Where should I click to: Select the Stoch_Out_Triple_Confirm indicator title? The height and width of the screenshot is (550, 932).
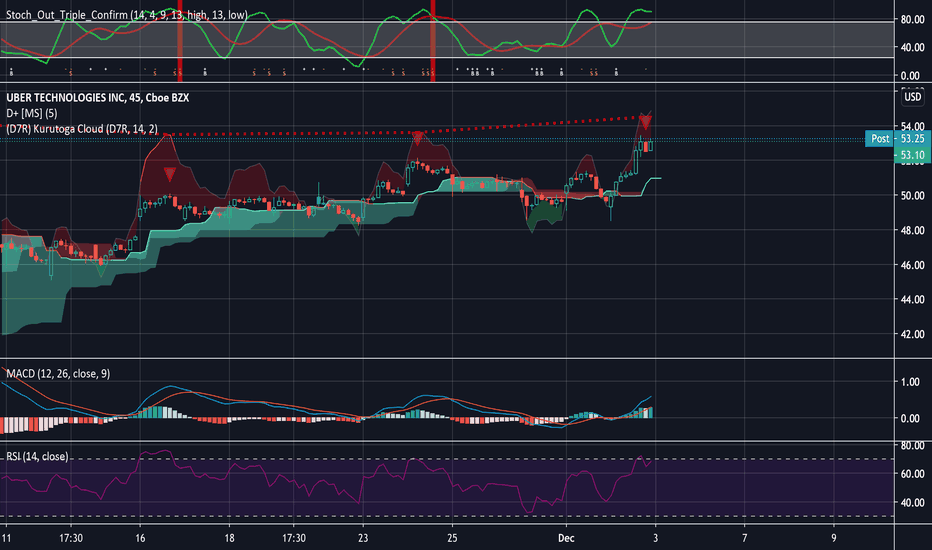pos(127,15)
